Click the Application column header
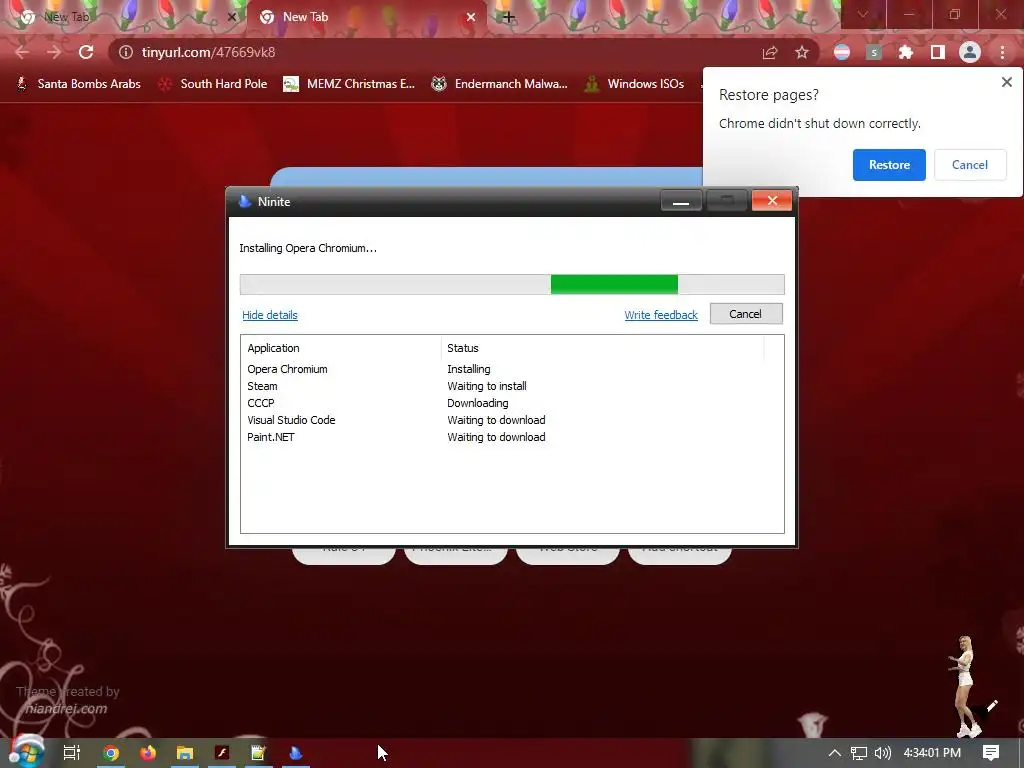 [342, 348]
